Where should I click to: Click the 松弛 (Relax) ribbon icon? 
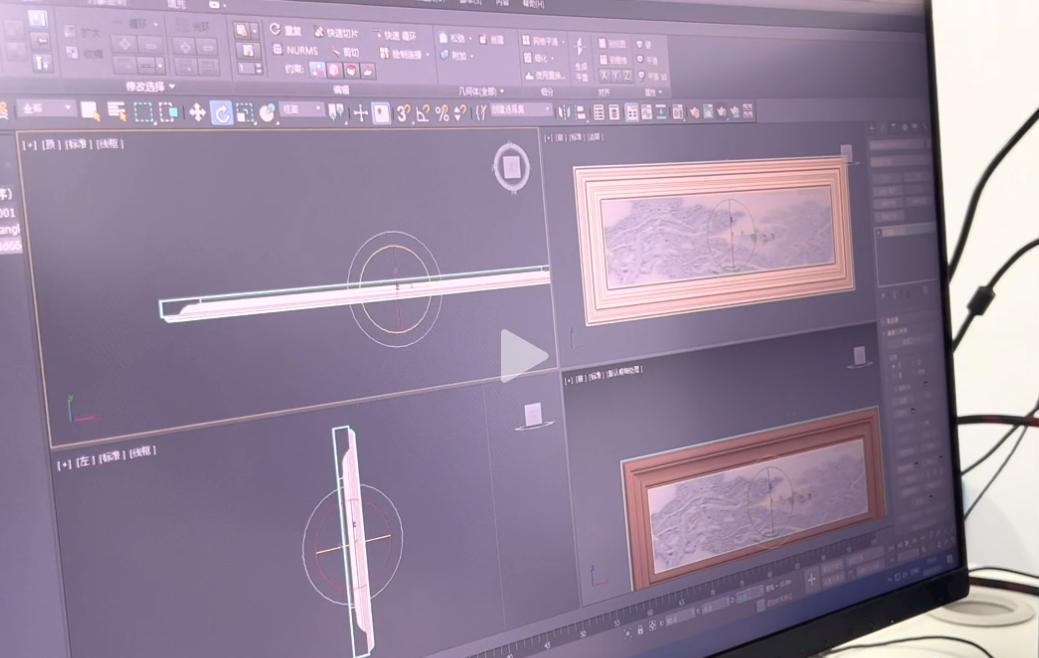click(443, 38)
